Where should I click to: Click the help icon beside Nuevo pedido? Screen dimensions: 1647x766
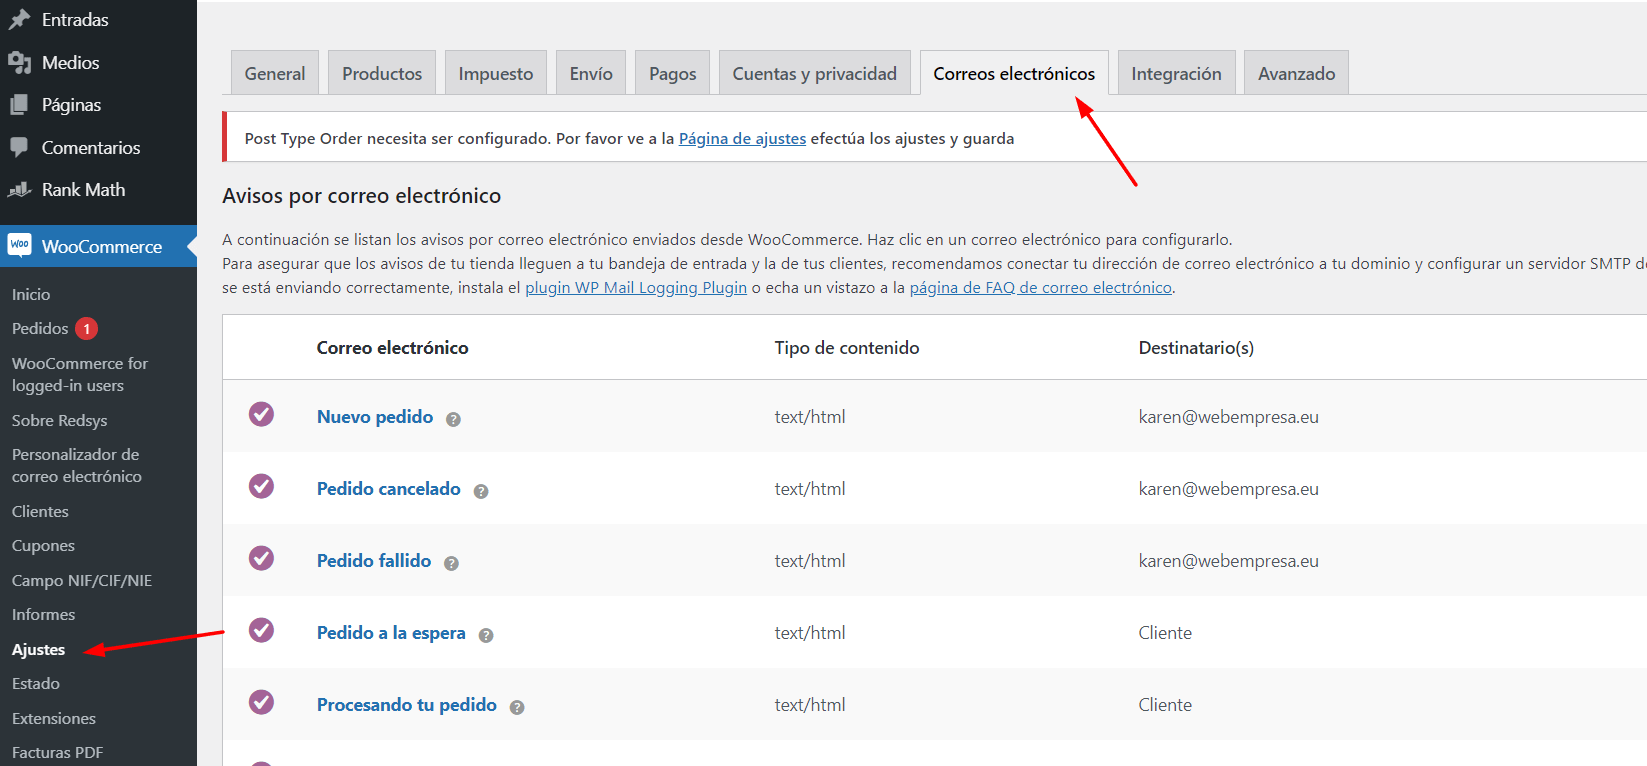[x=453, y=419]
